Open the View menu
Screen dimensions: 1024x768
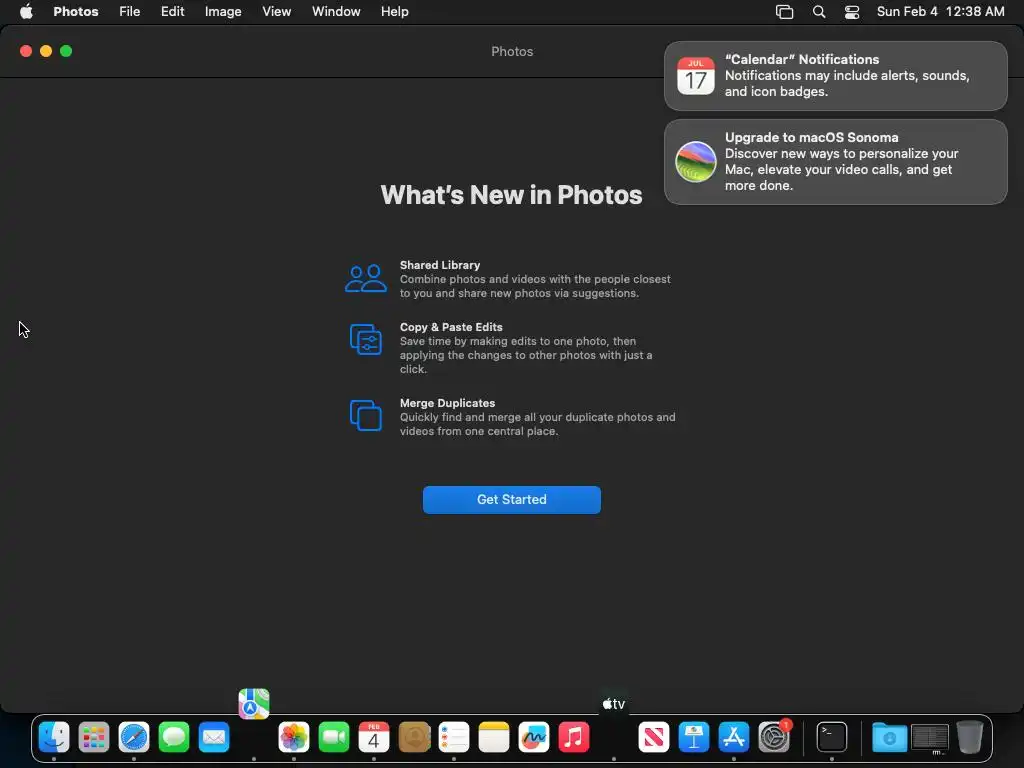coord(276,12)
